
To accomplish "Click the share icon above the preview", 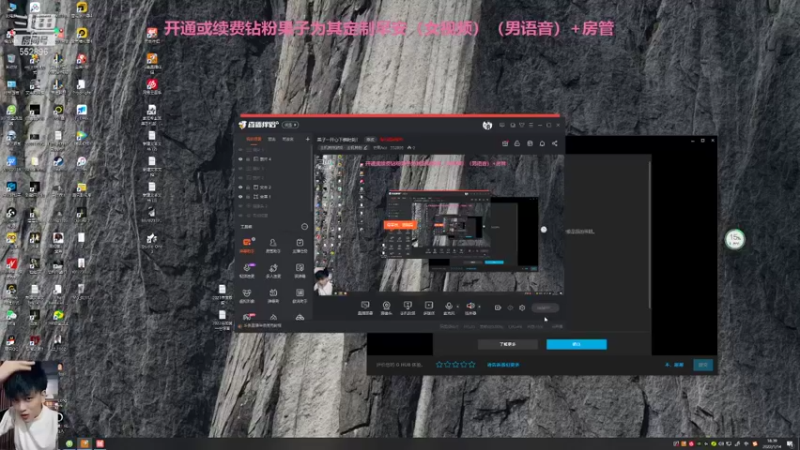I will point(555,144).
